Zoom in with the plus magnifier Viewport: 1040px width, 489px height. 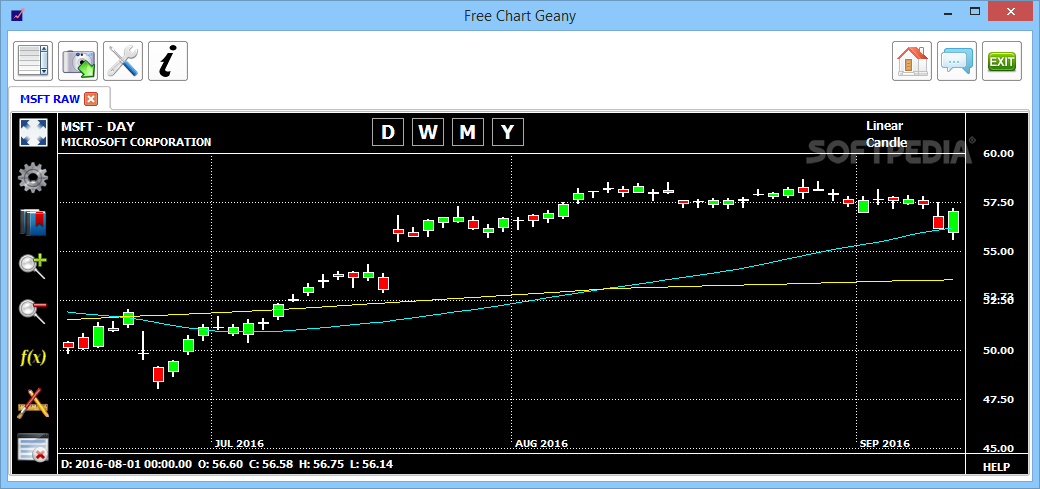coord(33,267)
